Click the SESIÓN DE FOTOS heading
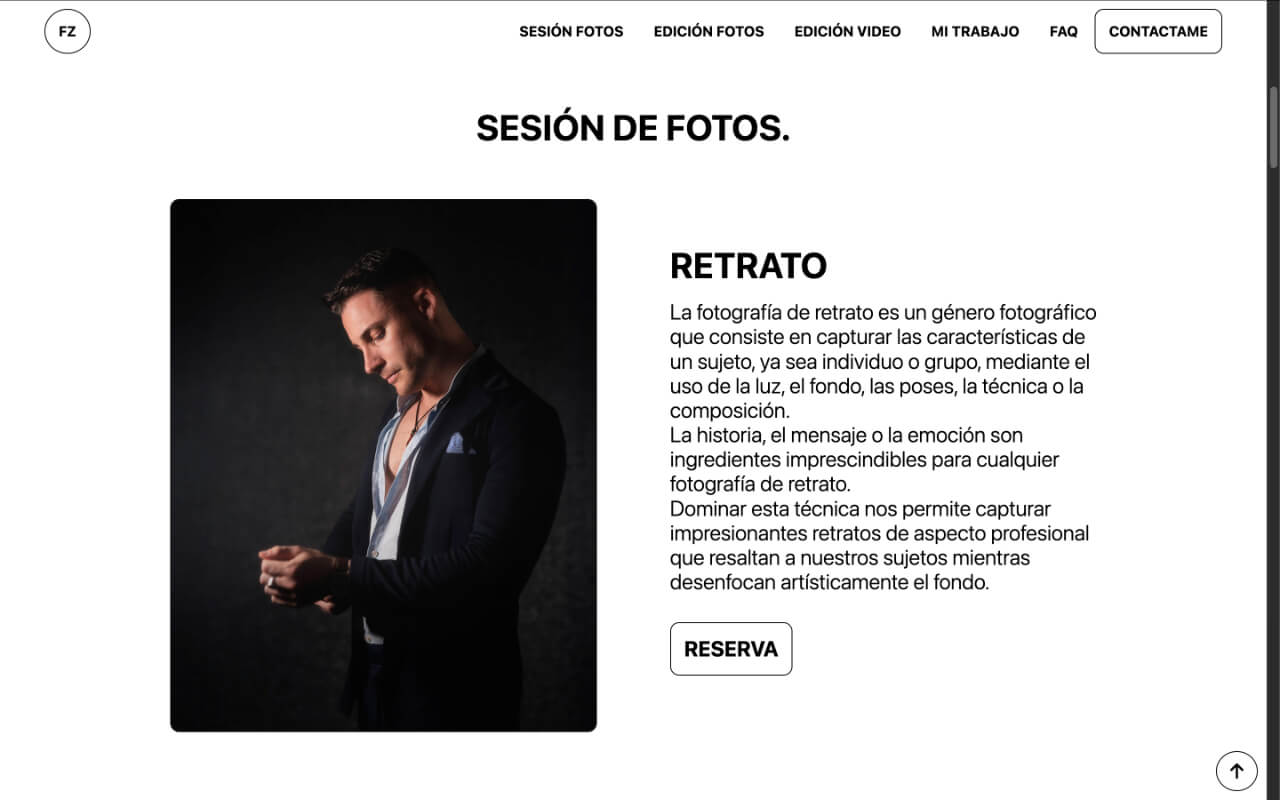Viewport: 1280px width, 800px height. 633,128
